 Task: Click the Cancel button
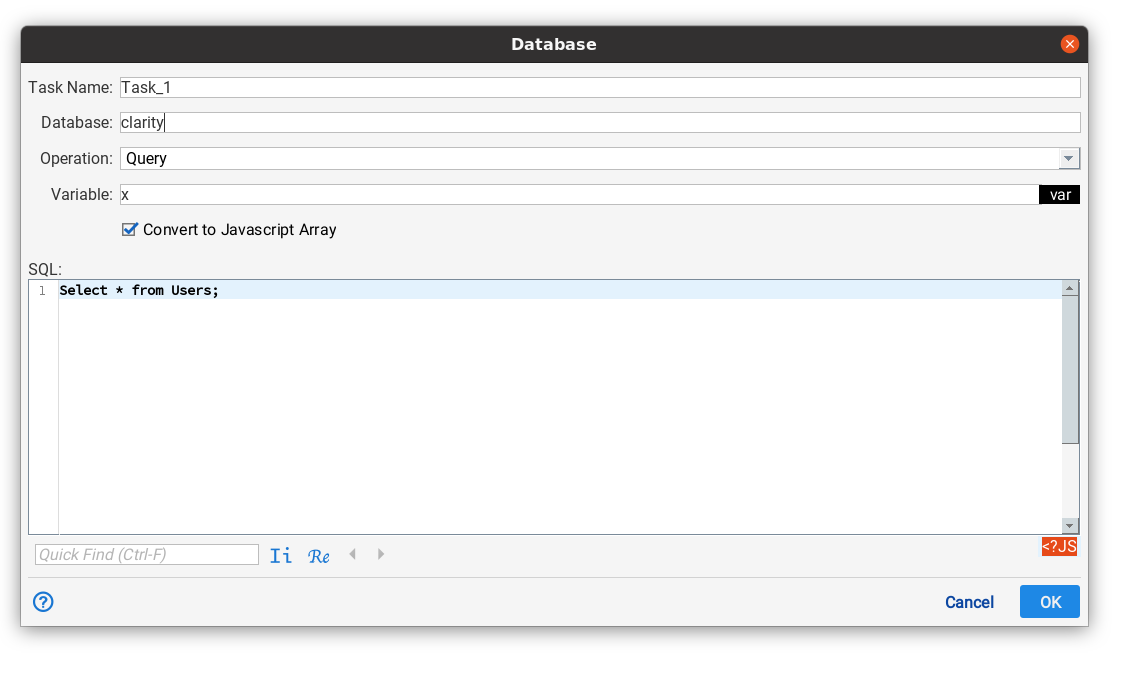click(x=968, y=601)
